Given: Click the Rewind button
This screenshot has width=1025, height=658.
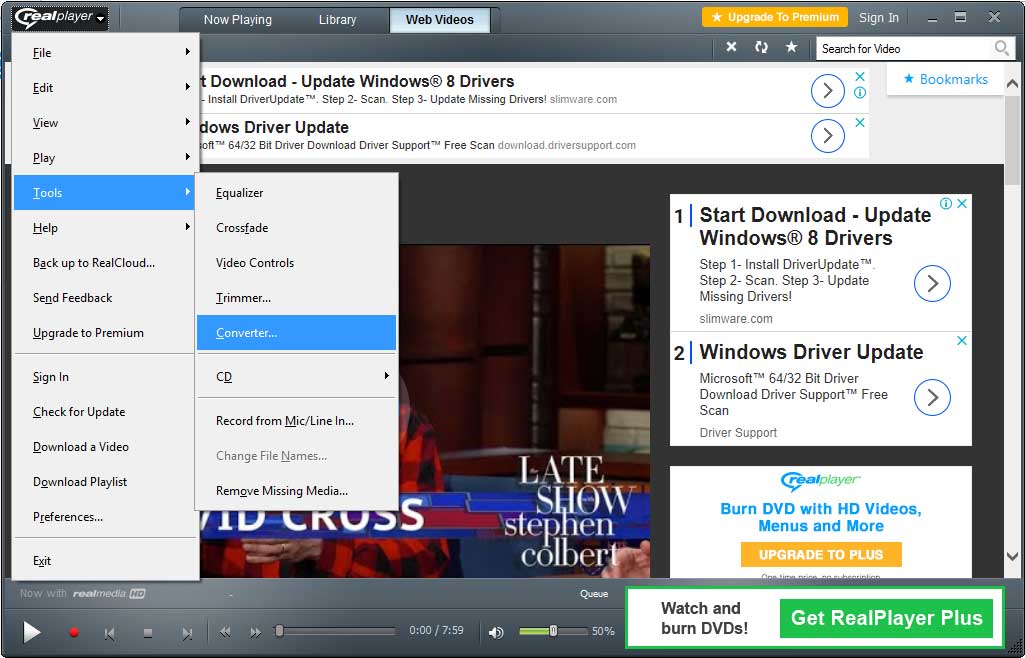Looking at the screenshot, I should click(x=226, y=632).
